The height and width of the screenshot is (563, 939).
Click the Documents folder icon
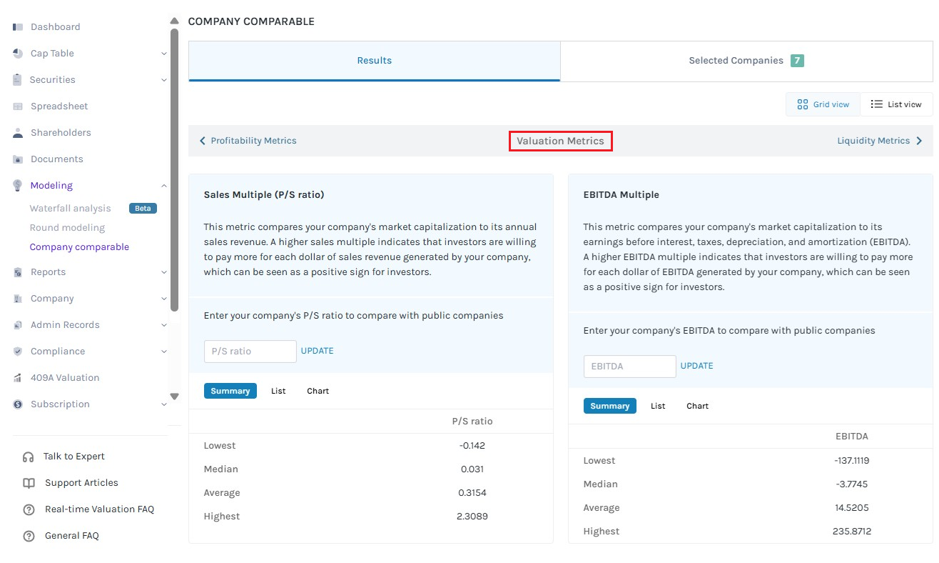point(18,159)
